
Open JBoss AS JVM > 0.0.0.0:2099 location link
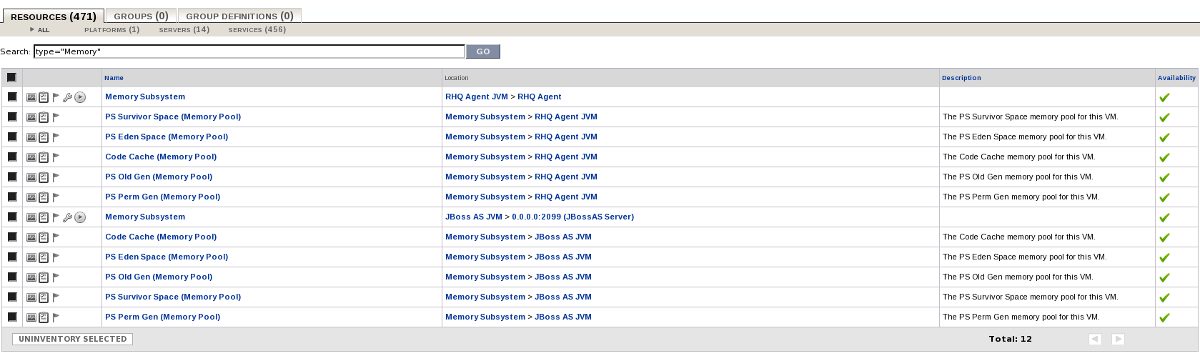540,217
